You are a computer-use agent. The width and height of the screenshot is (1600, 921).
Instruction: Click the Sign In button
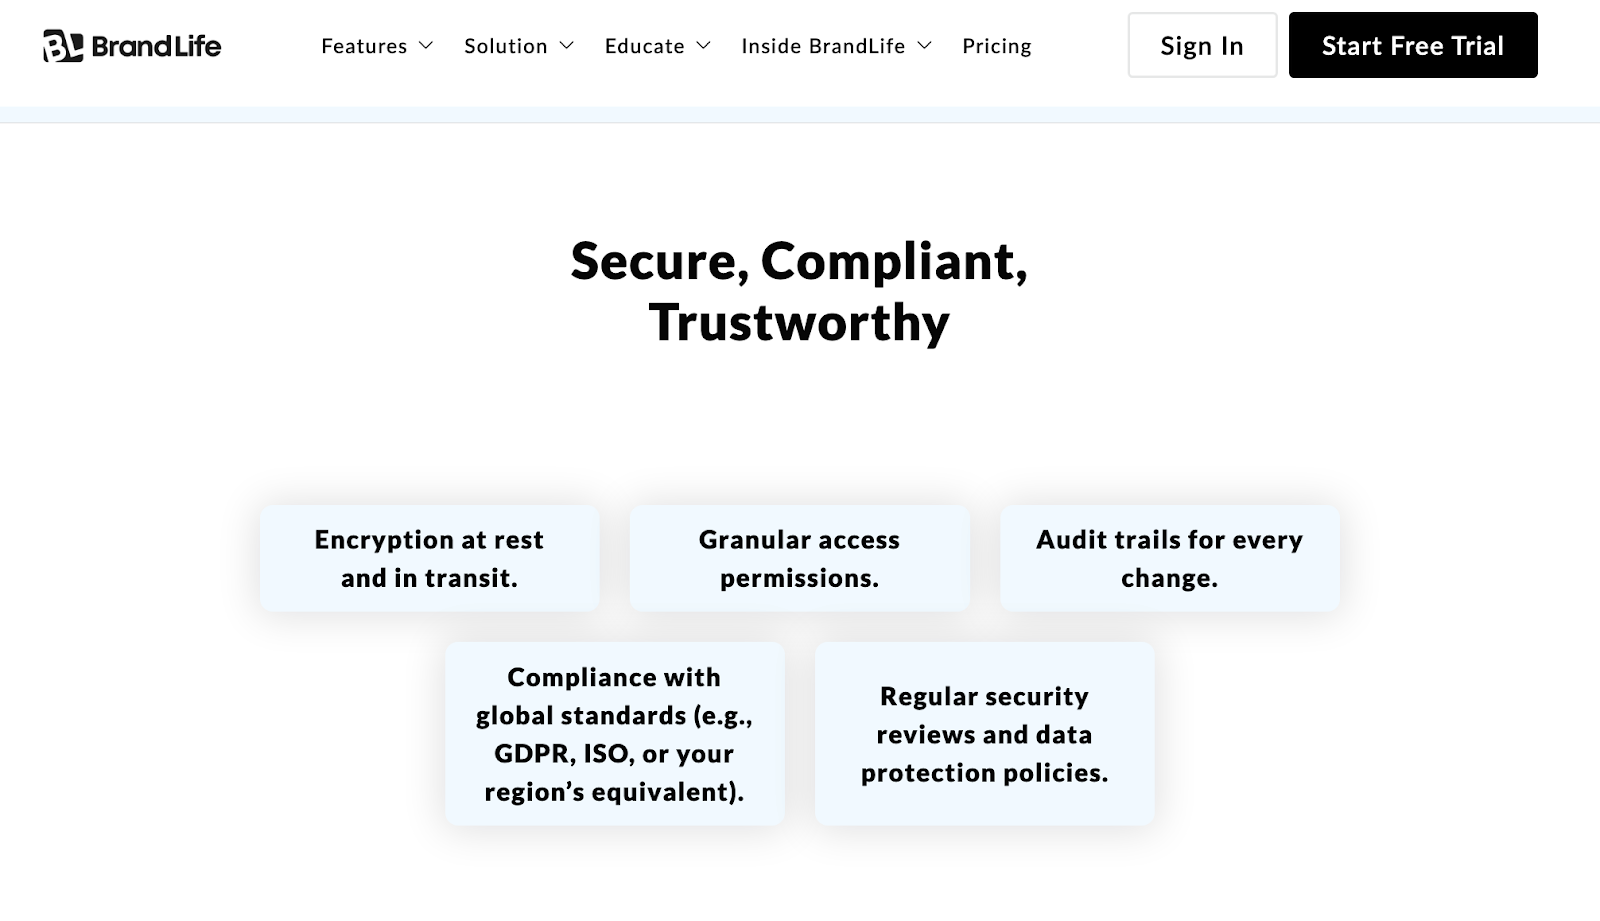1202,44
